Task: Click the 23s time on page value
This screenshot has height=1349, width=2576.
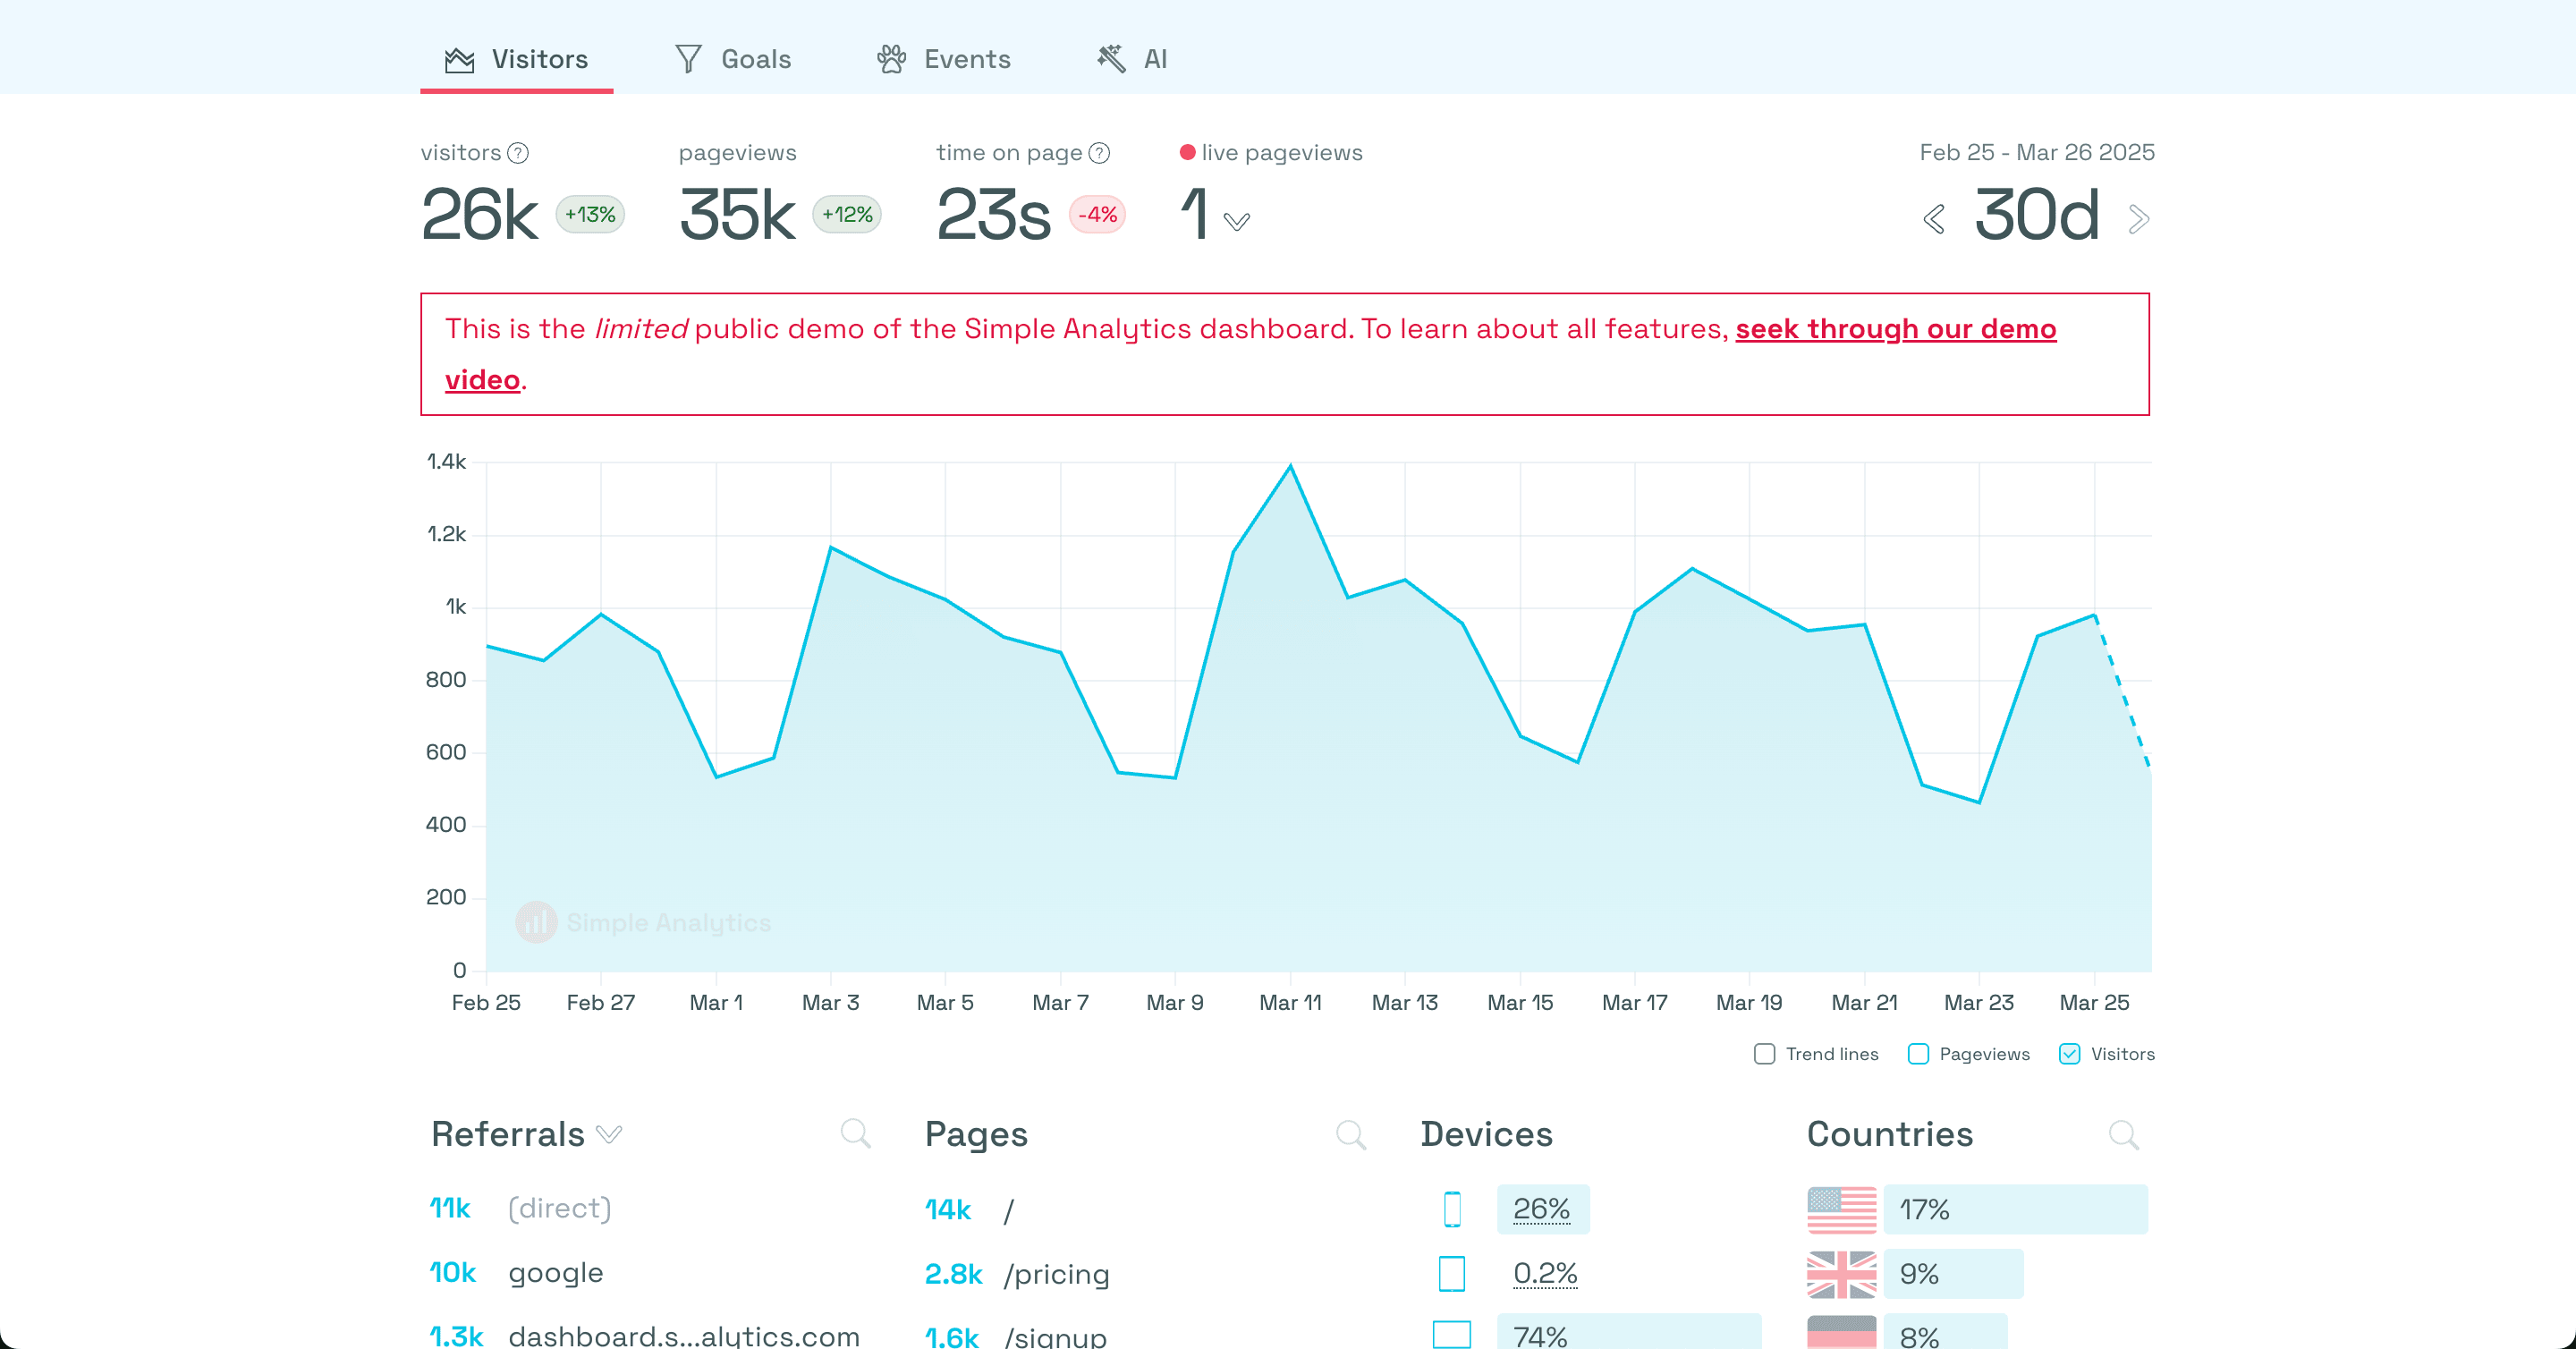Action: tap(994, 215)
